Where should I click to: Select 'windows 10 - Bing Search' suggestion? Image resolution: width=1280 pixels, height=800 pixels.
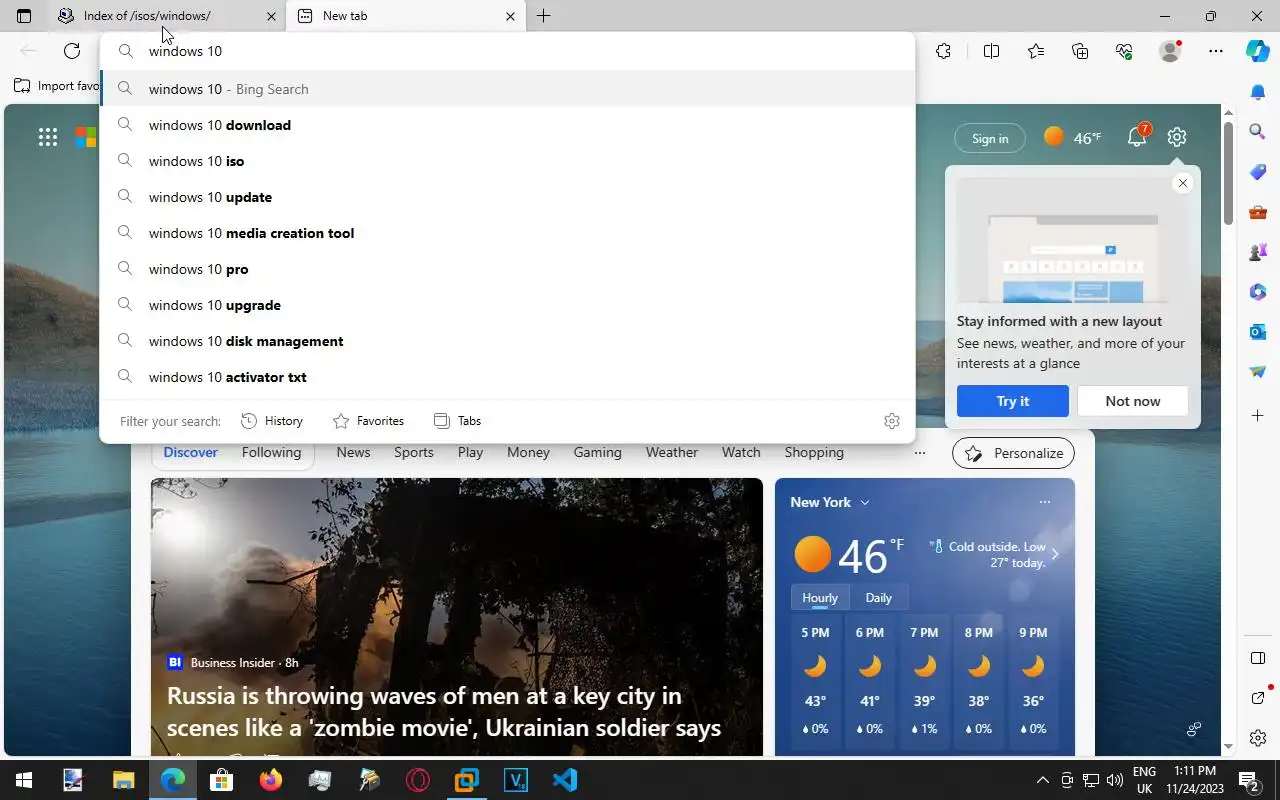tap(507, 89)
